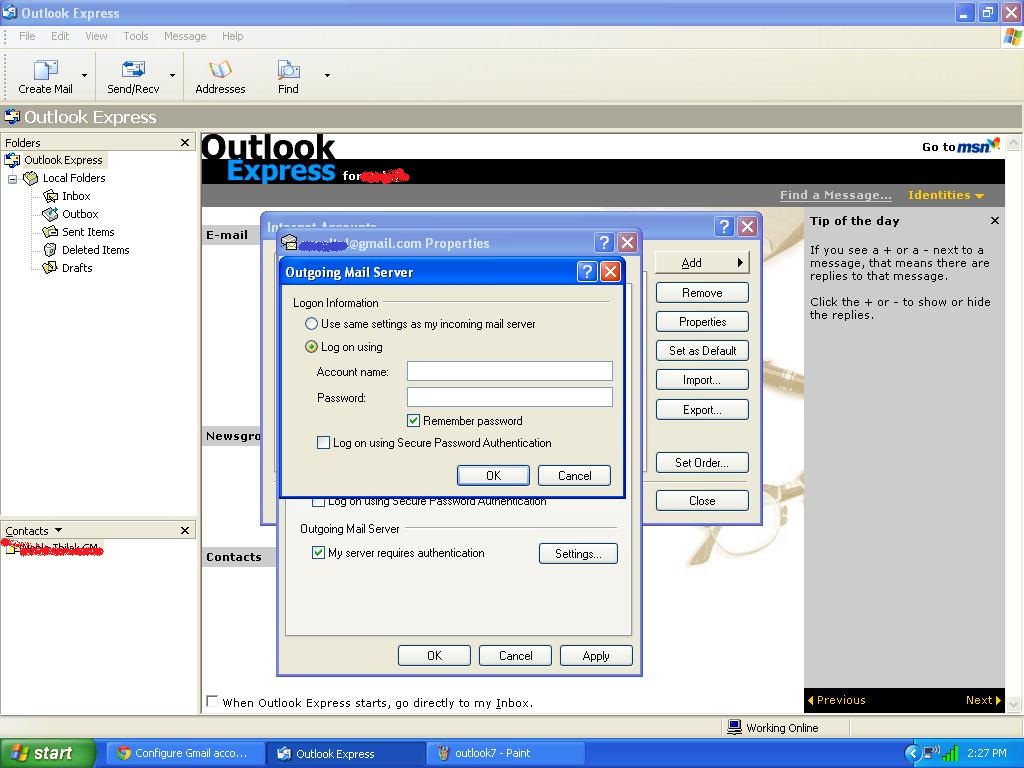Screen dimensions: 1024x768
Task: Select the Inbox folder icon
Action: click(50, 196)
